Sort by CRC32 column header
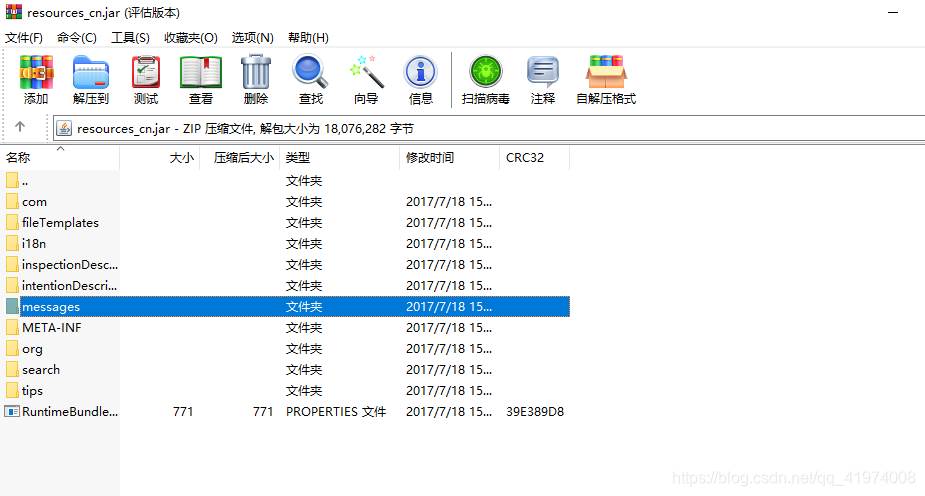The height and width of the screenshot is (496, 925). [534, 158]
